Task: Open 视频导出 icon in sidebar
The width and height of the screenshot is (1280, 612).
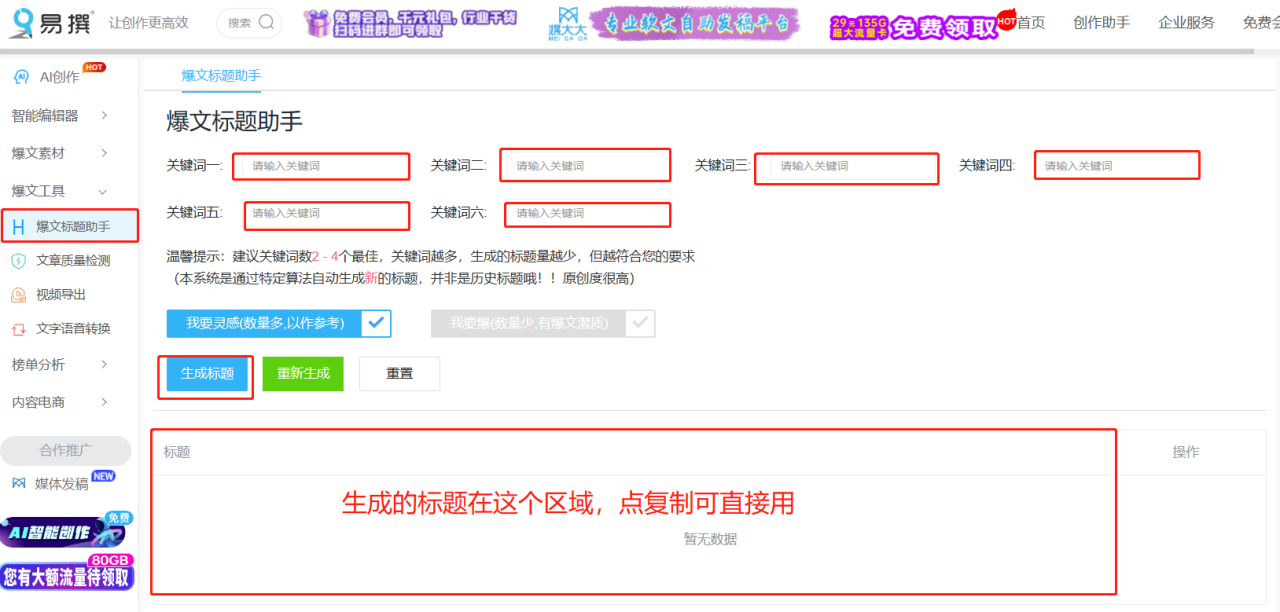Action: pos(18,295)
